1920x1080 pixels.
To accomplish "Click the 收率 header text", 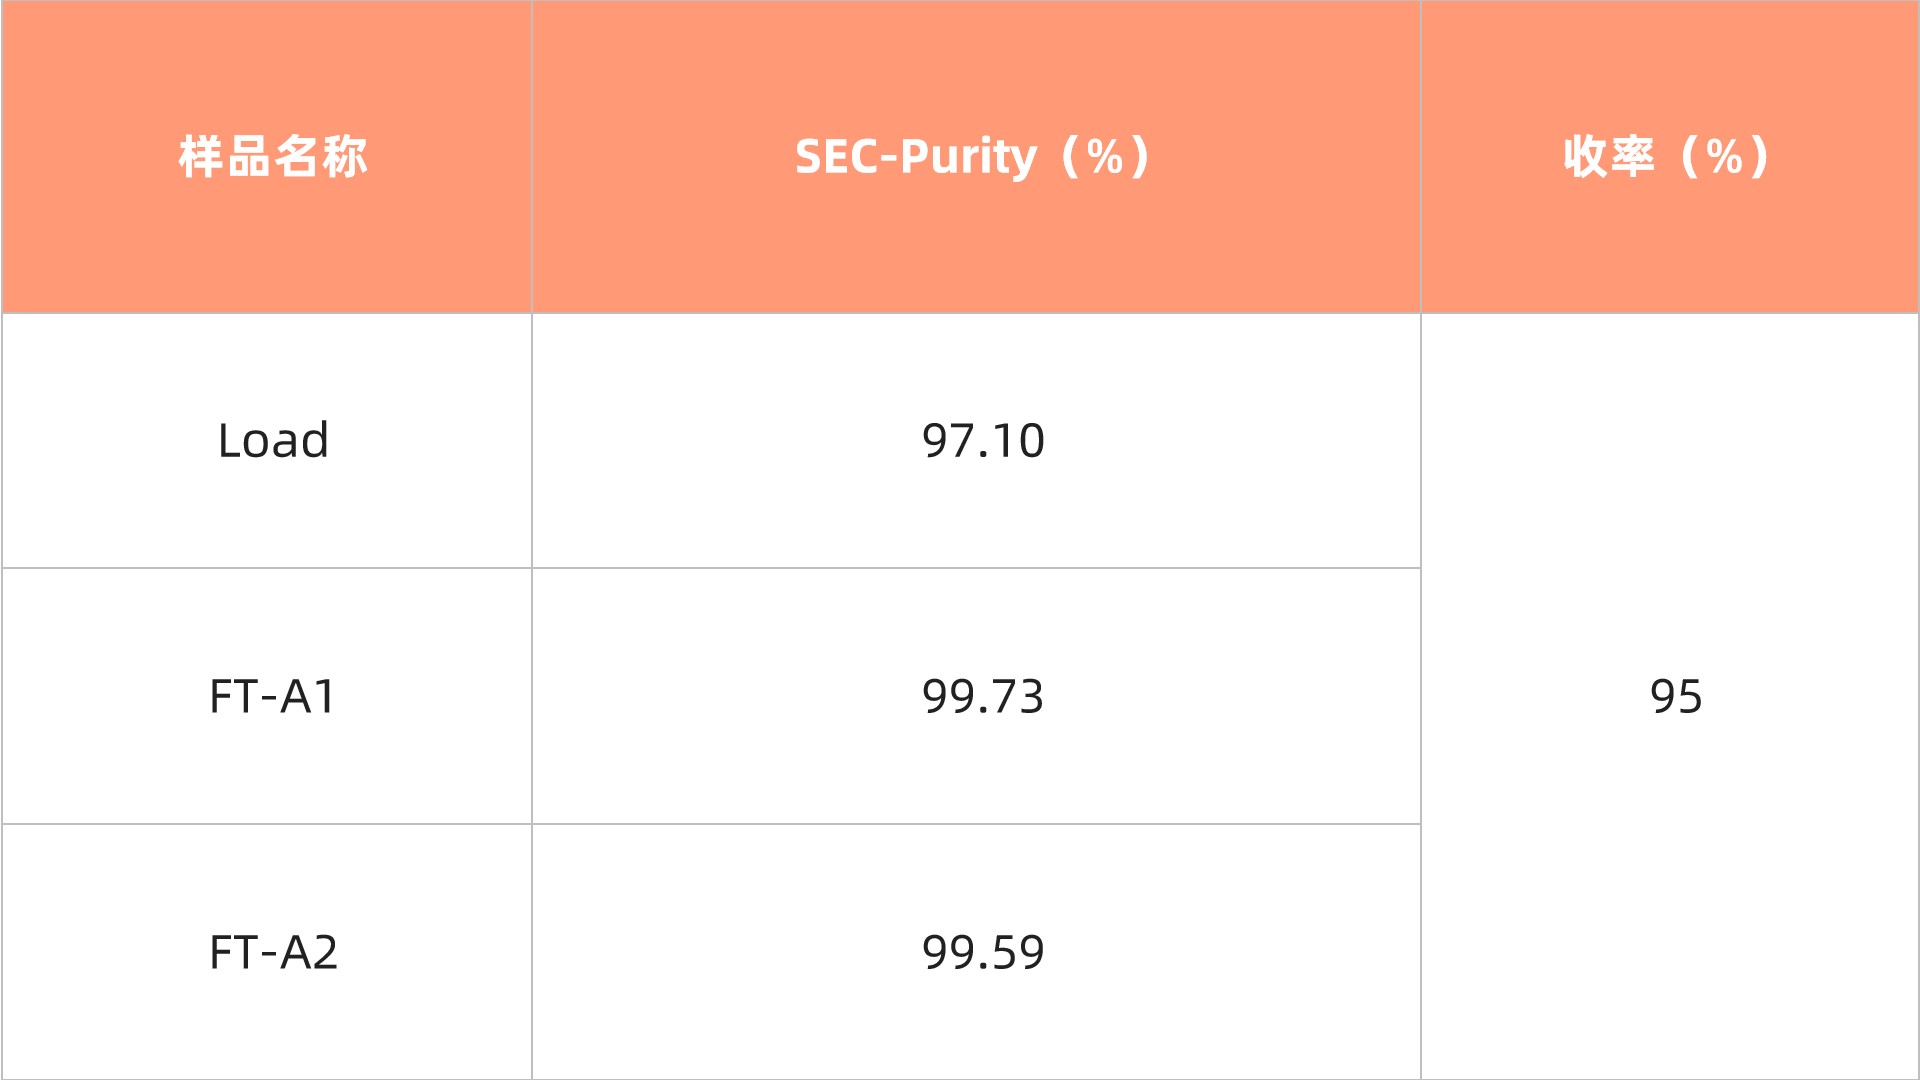I will click(1609, 157).
